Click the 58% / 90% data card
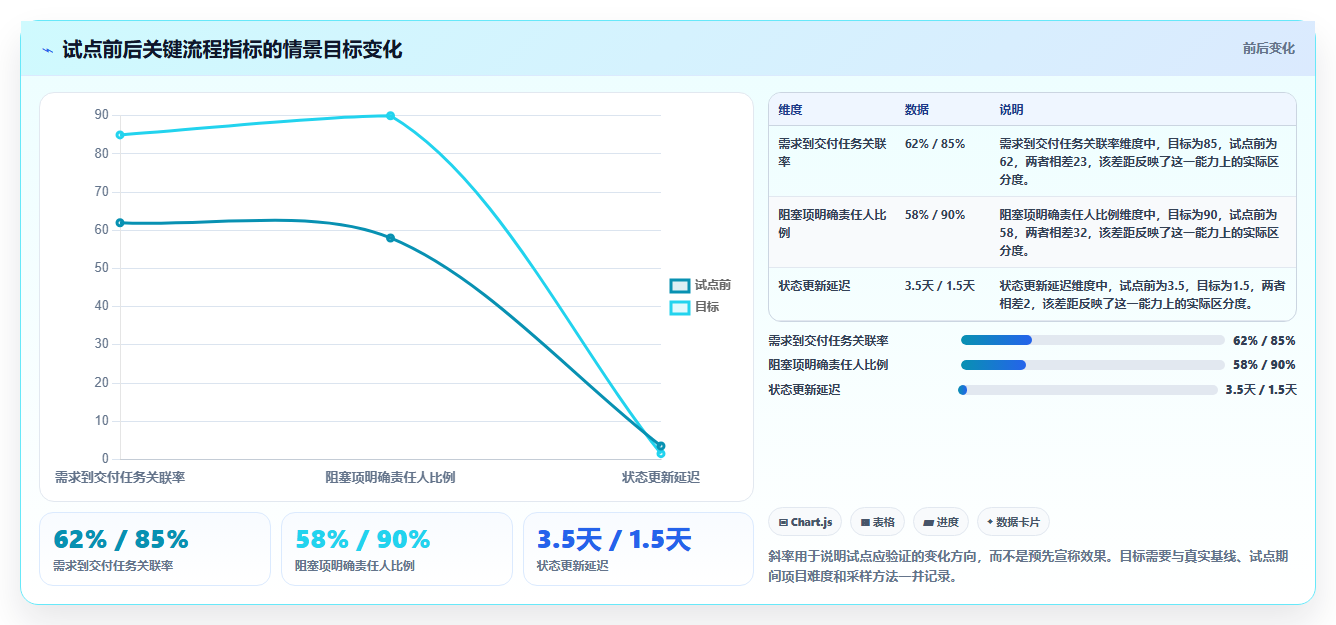 click(397, 549)
